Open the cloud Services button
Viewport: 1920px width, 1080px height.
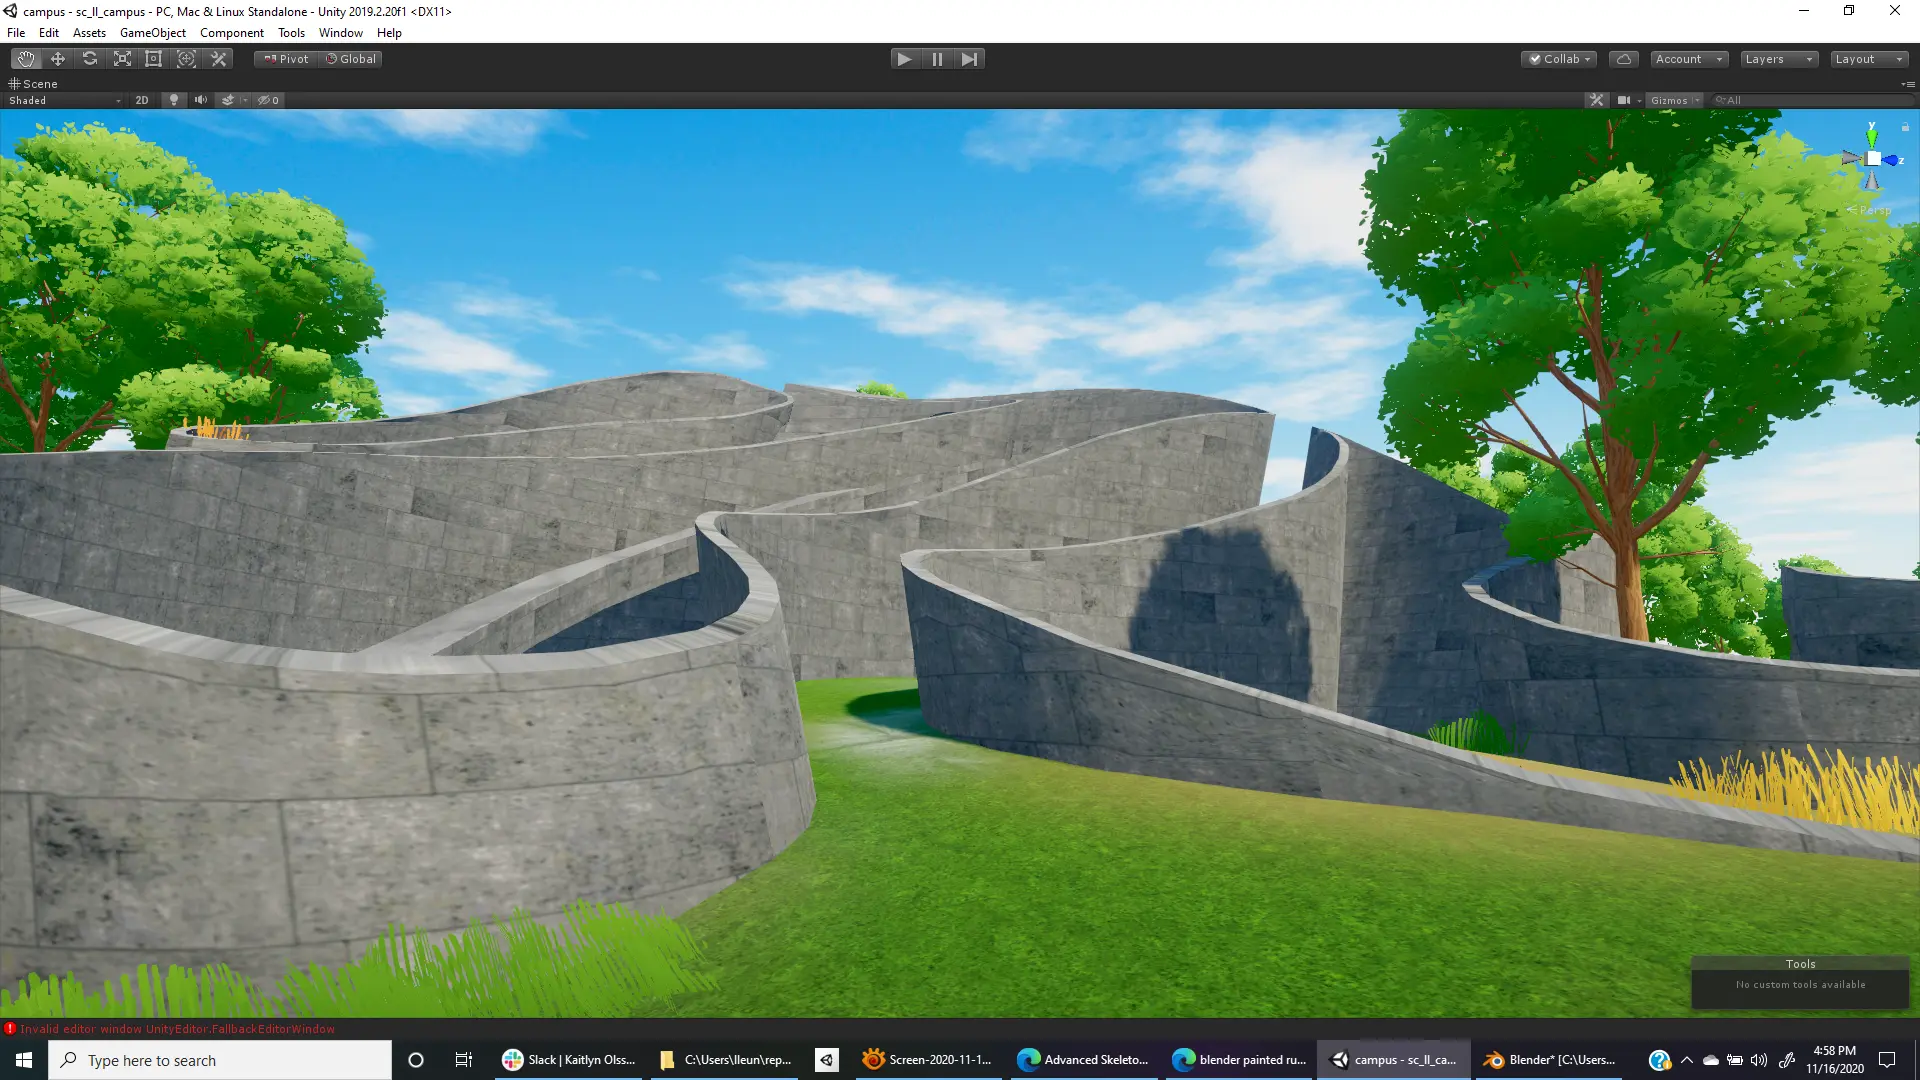click(x=1624, y=59)
